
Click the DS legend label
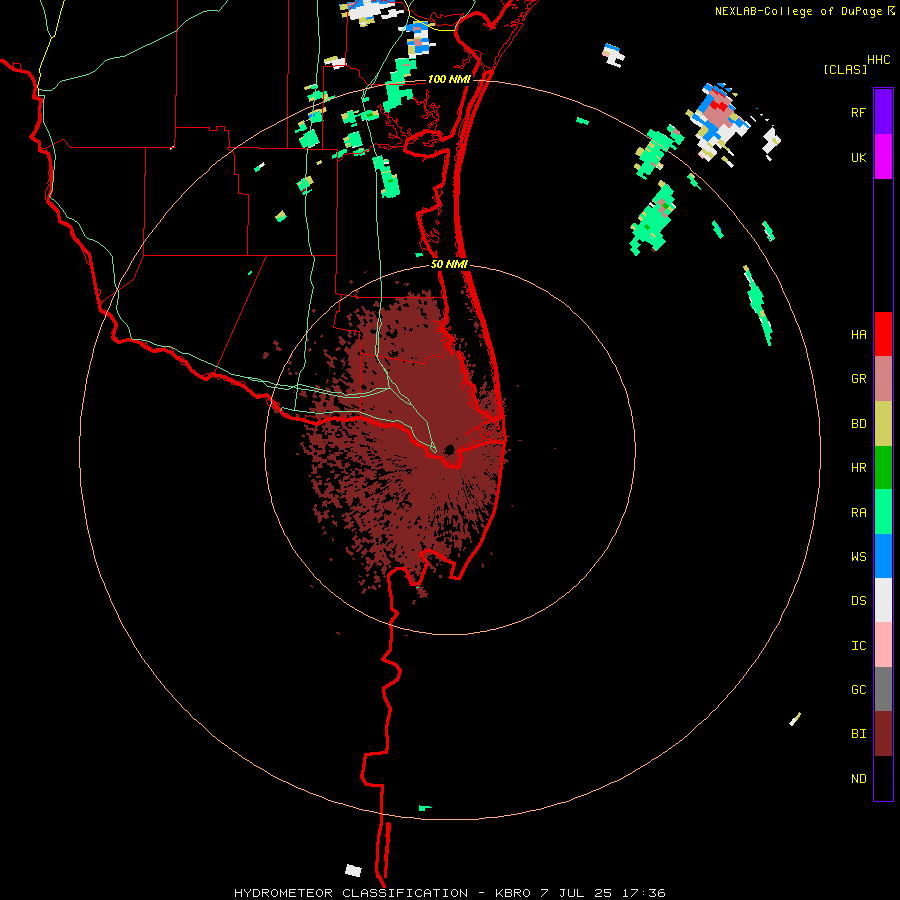[858, 601]
